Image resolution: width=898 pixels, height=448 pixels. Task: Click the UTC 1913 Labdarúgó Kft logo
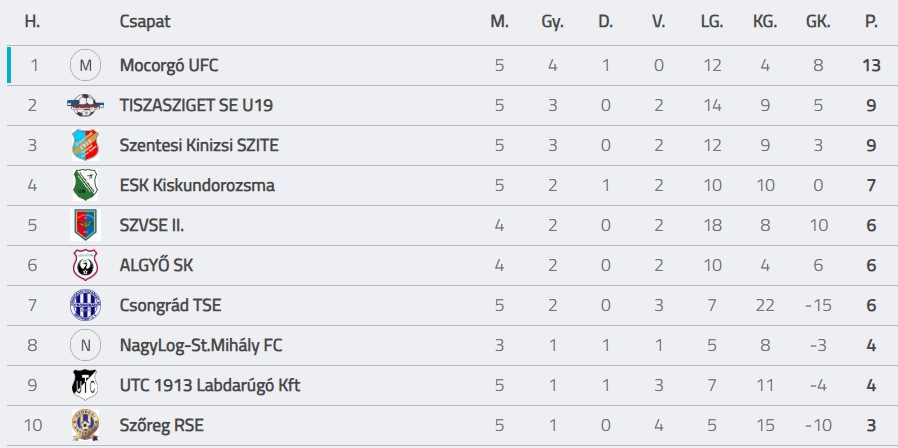[x=85, y=385]
